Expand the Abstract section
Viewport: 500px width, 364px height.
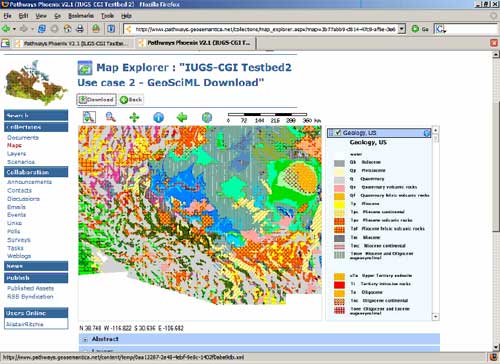pos(85,339)
